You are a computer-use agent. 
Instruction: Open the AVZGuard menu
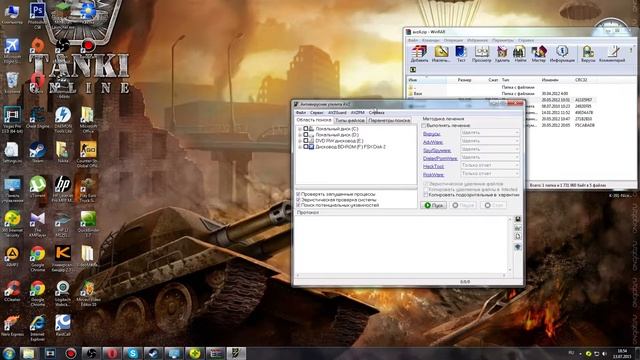point(337,113)
